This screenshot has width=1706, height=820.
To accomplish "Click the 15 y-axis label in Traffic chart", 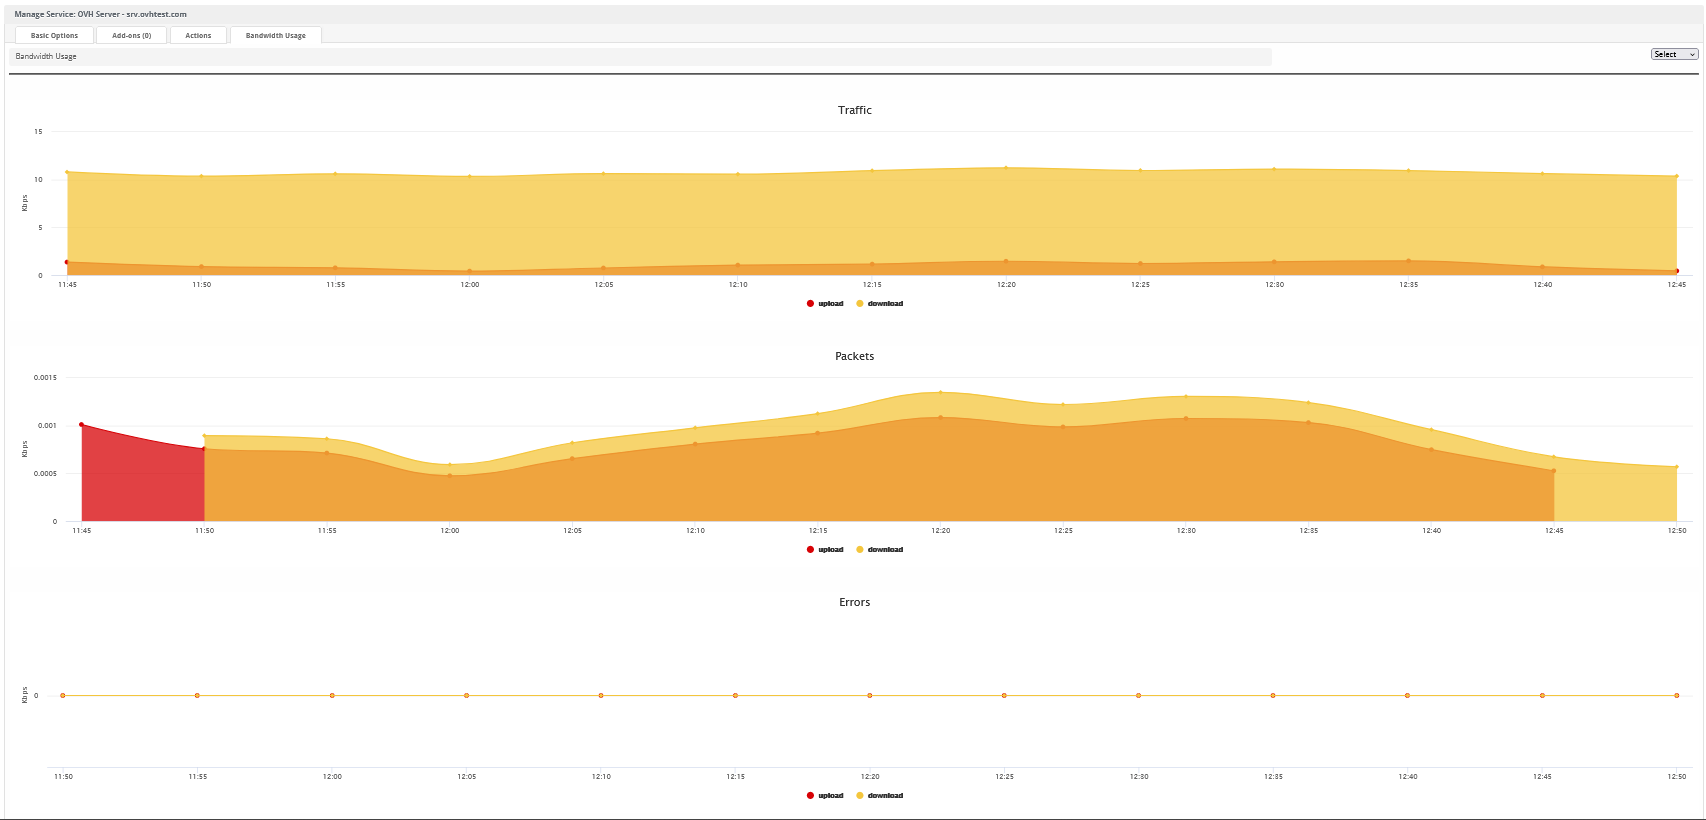I will 38,132.
